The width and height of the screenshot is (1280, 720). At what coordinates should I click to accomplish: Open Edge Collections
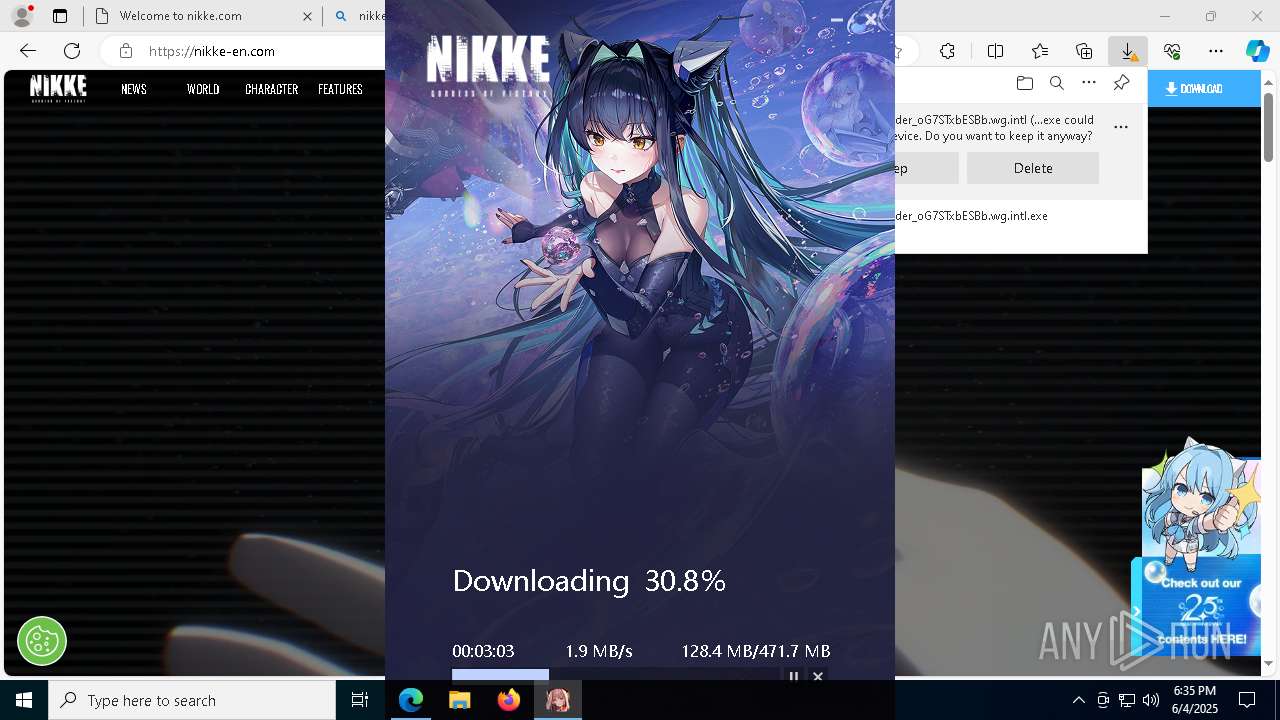pyautogui.click(x=1084, y=51)
